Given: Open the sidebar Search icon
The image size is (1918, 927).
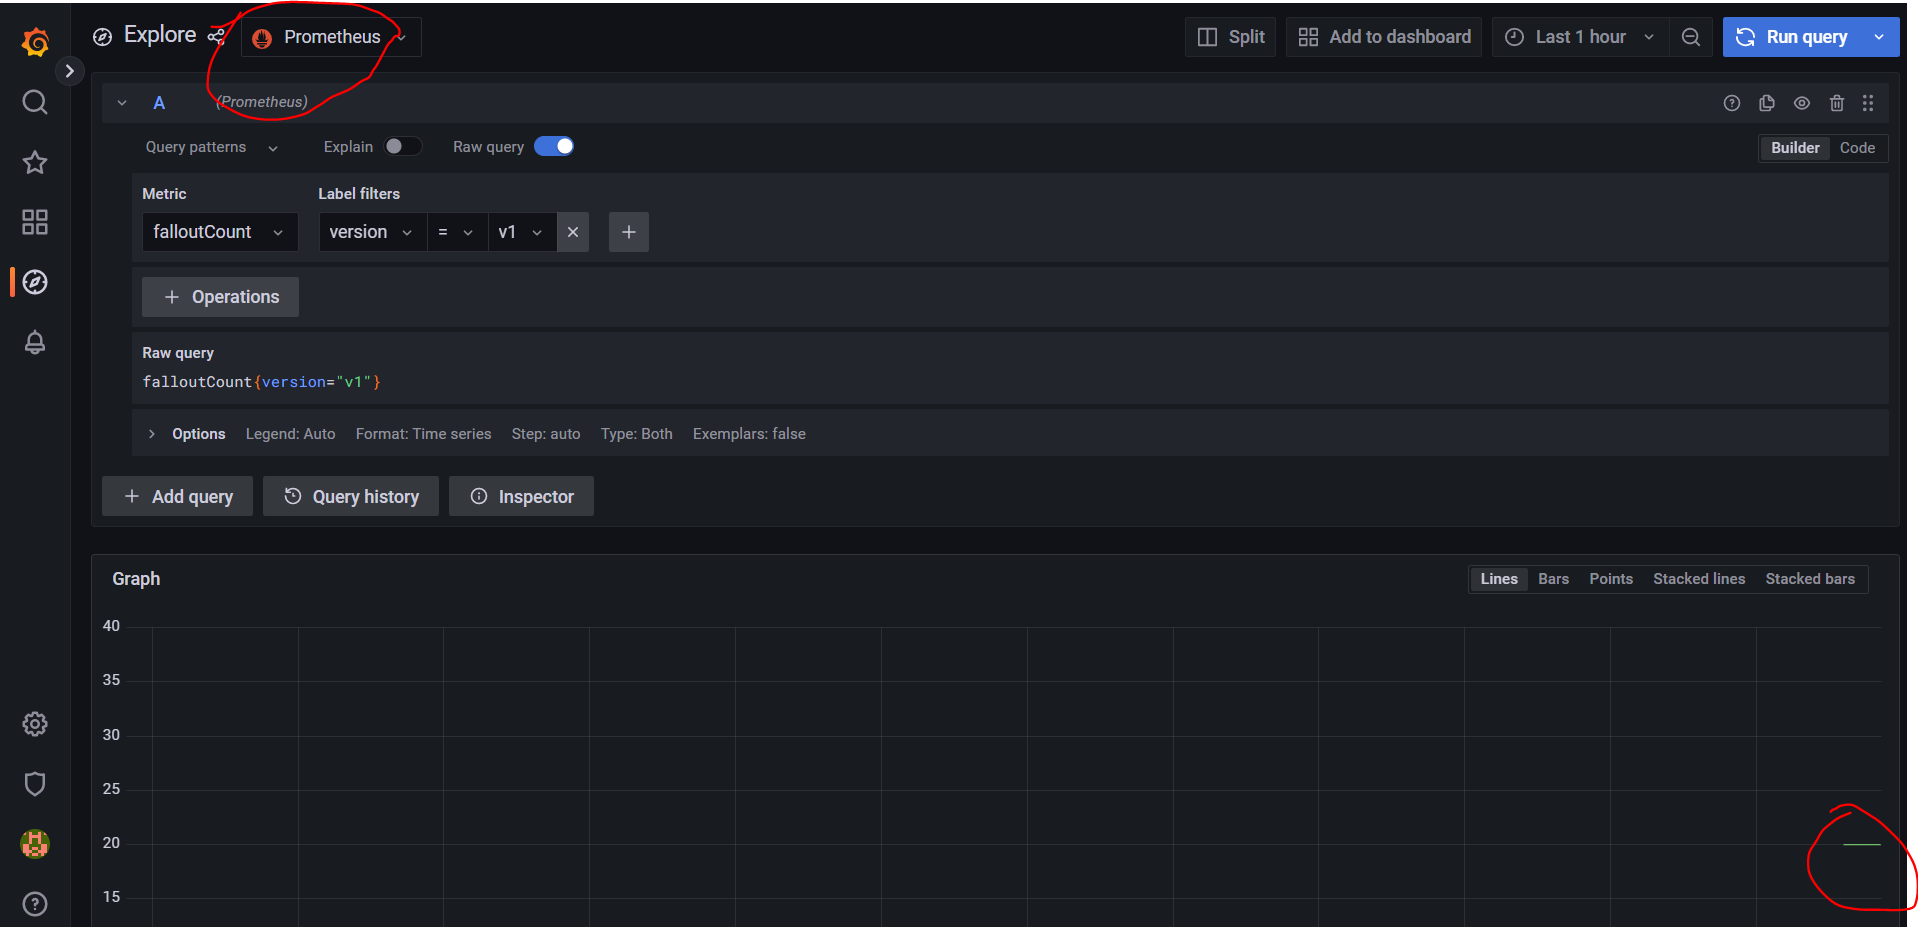Looking at the screenshot, I should coord(34,102).
